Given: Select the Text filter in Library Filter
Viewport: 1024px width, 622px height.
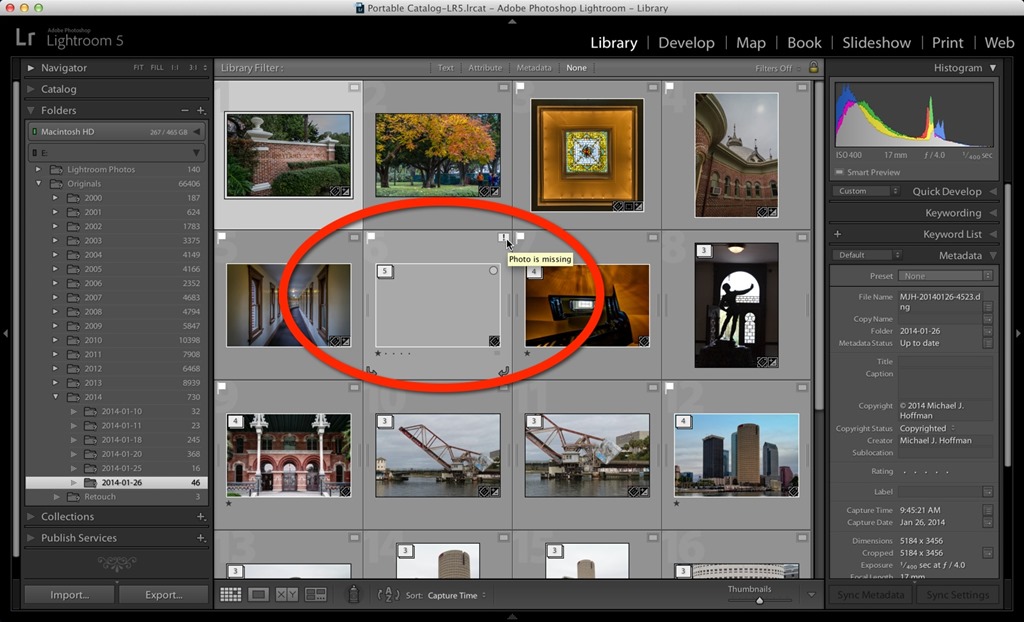Looking at the screenshot, I should [445, 68].
